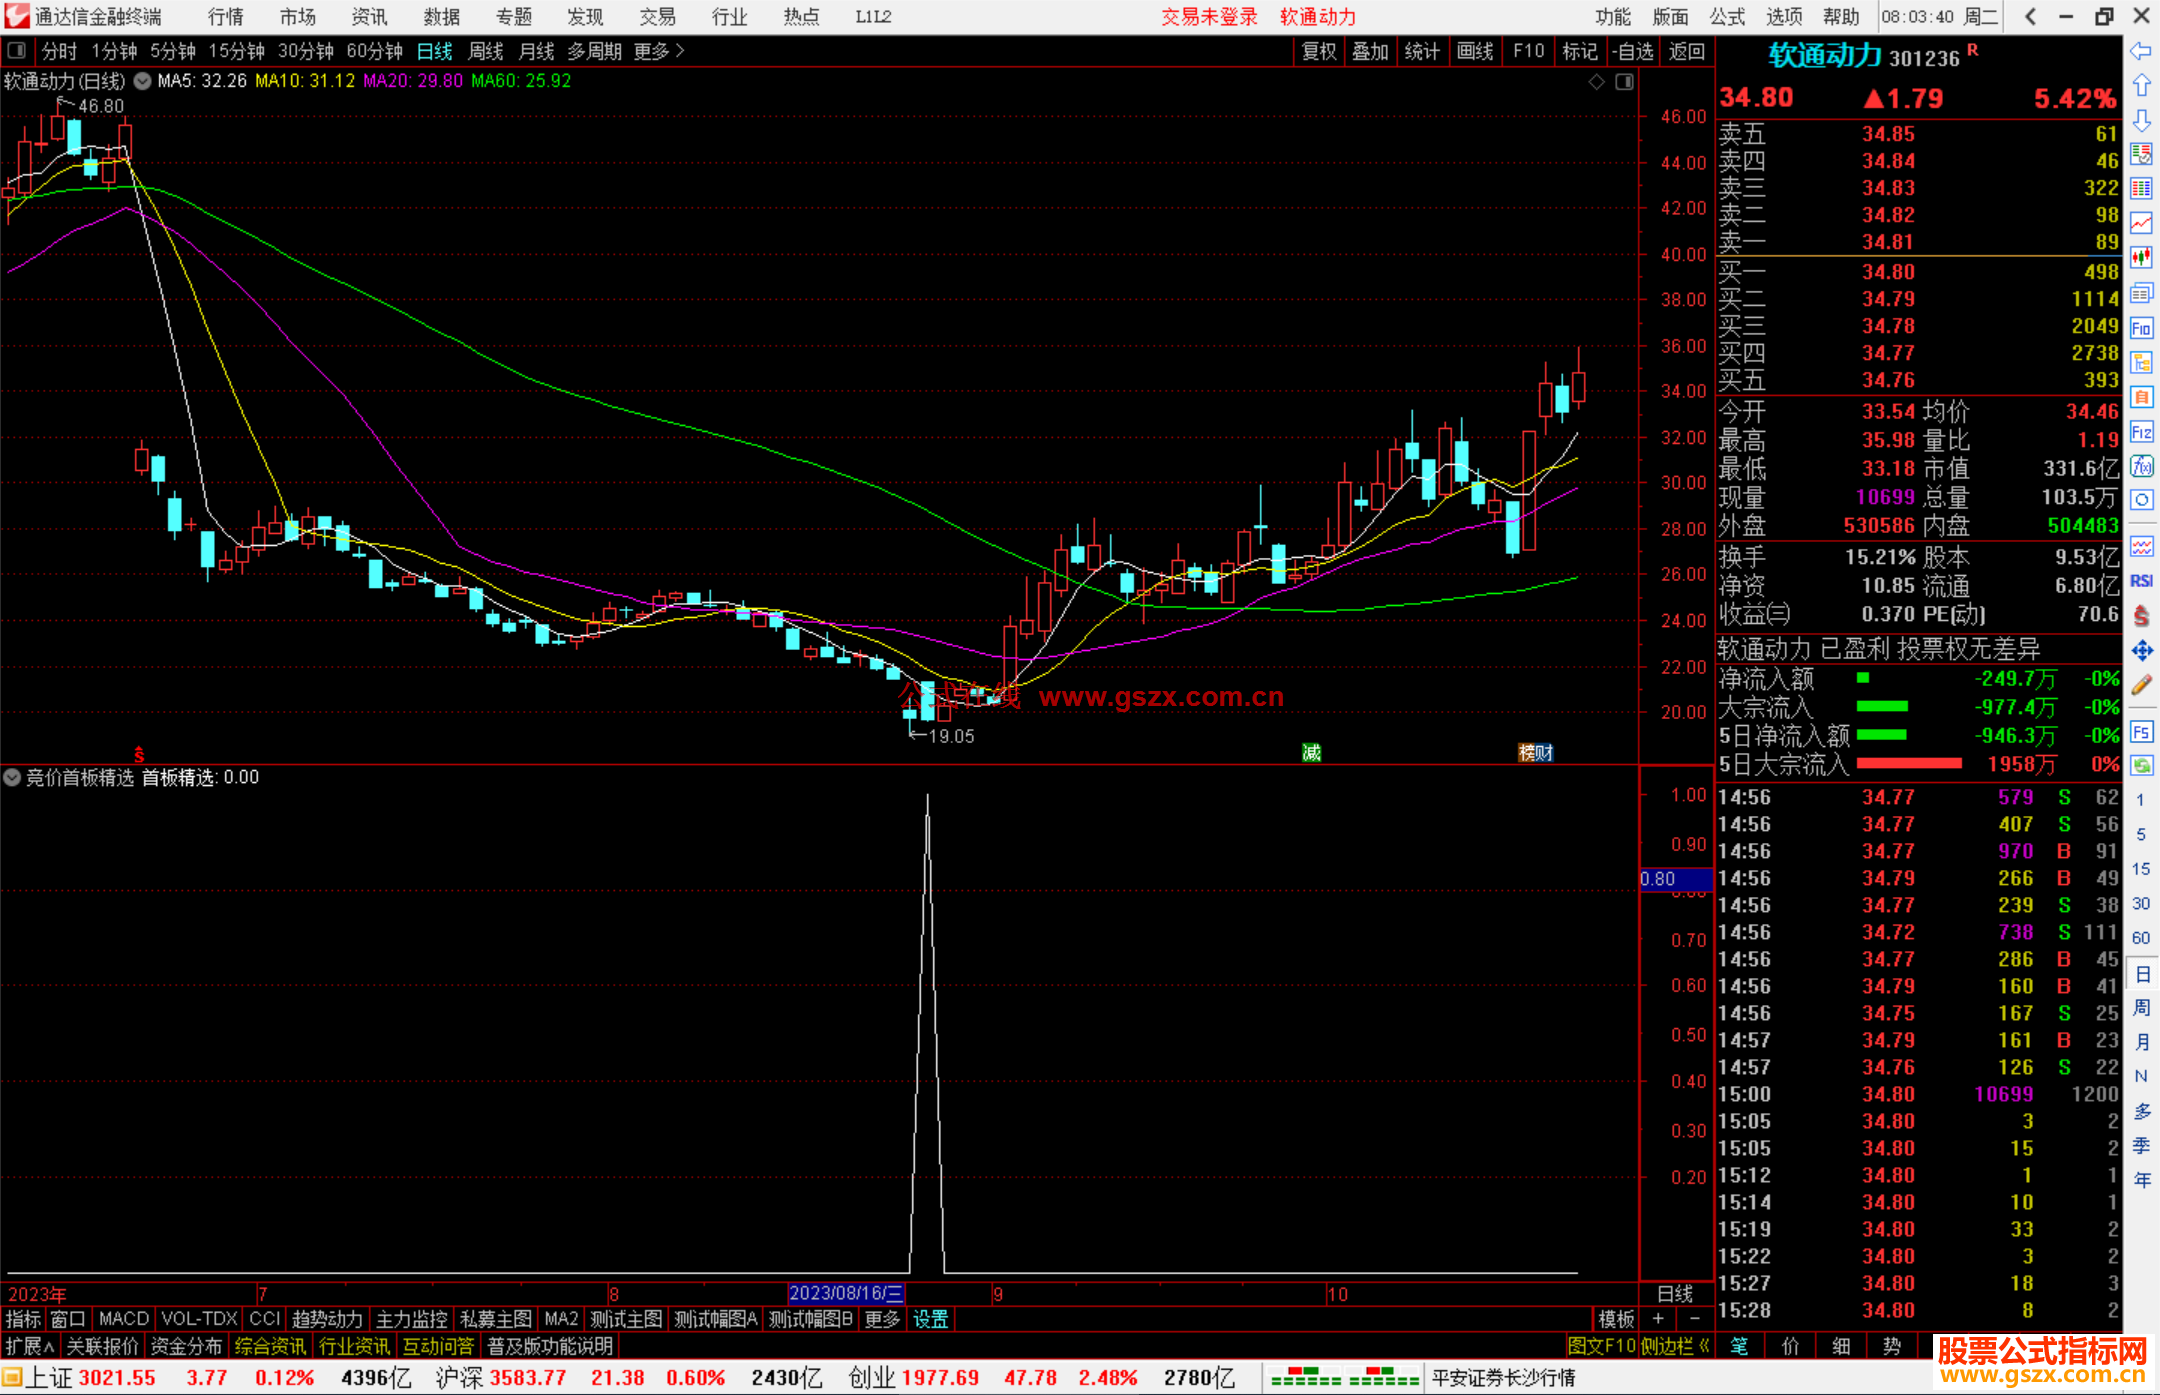The image size is (2160, 1395).
Task: Expand the 扩展 panel at bottom left
Action: click(x=30, y=1346)
